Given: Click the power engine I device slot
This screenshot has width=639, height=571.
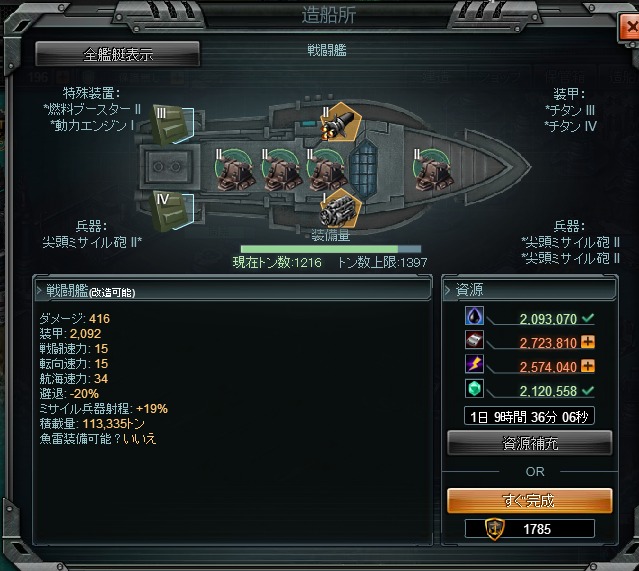Looking at the screenshot, I should (x=341, y=208).
